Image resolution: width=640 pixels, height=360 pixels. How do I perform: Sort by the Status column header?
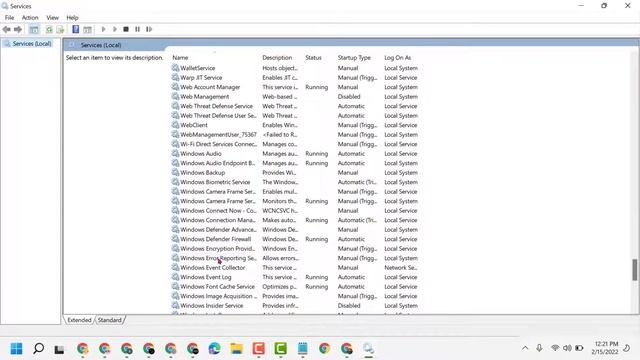click(x=313, y=58)
